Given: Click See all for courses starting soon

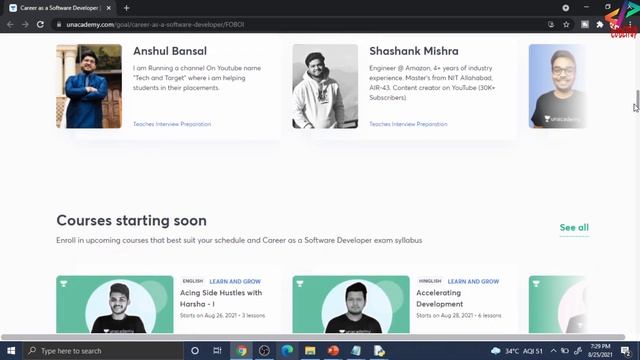Looking at the screenshot, I should (x=574, y=227).
